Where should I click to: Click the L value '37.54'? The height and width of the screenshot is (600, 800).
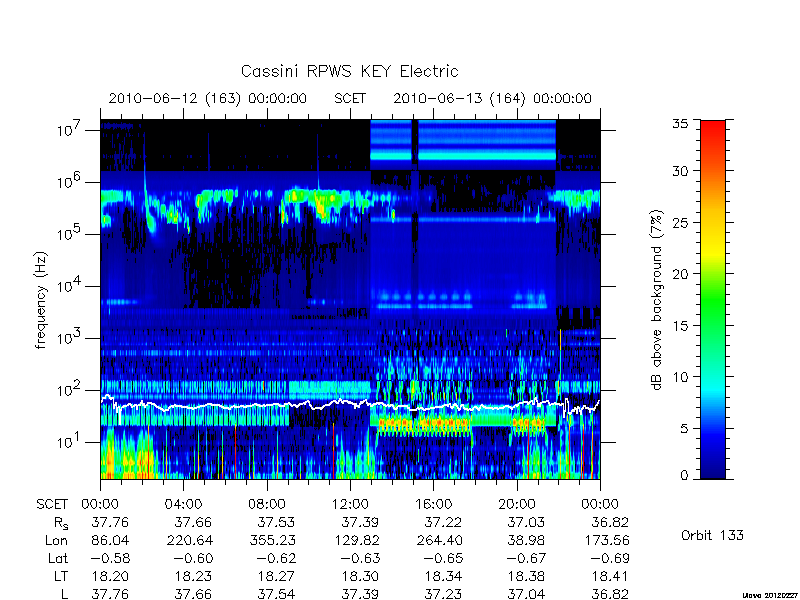pos(277,594)
